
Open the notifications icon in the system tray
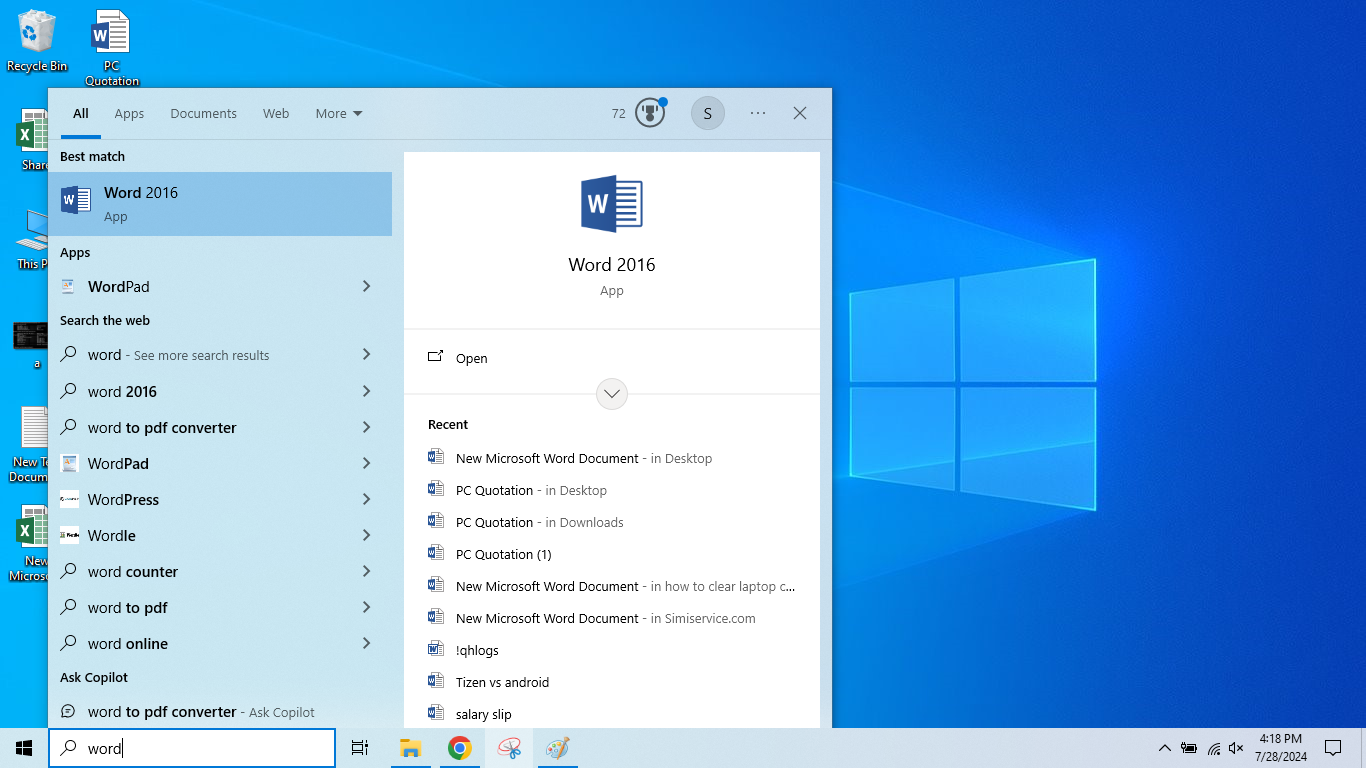[1334, 747]
